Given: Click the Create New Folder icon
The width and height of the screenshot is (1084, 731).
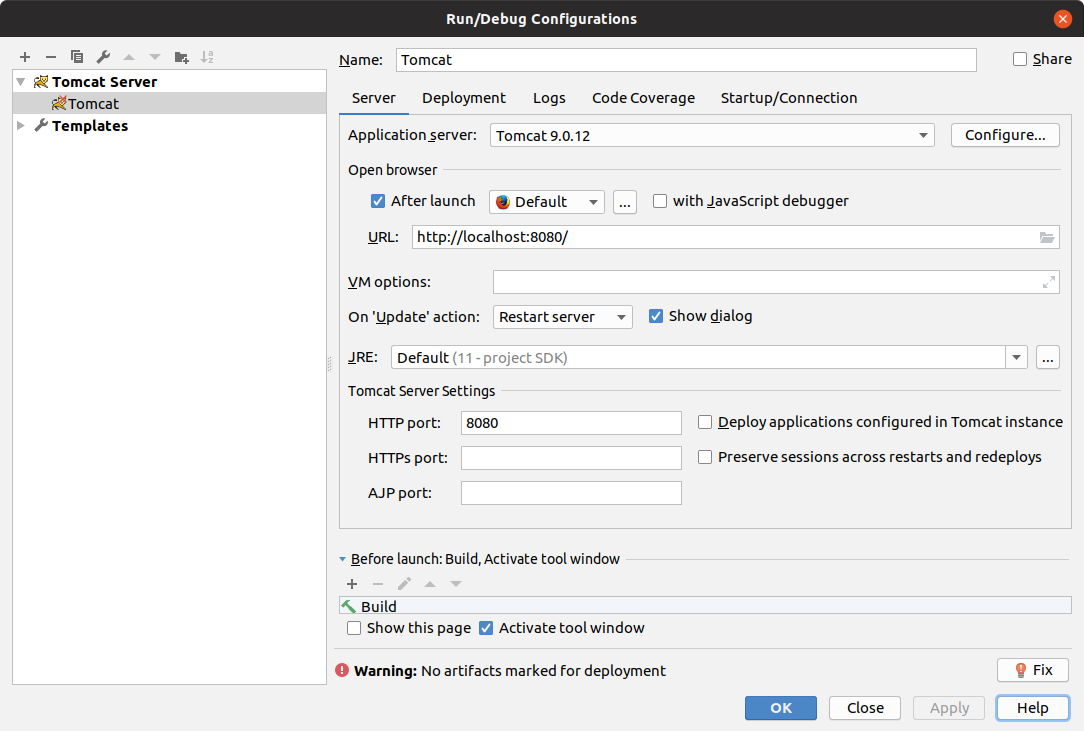Looking at the screenshot, I should coord(181,57).
